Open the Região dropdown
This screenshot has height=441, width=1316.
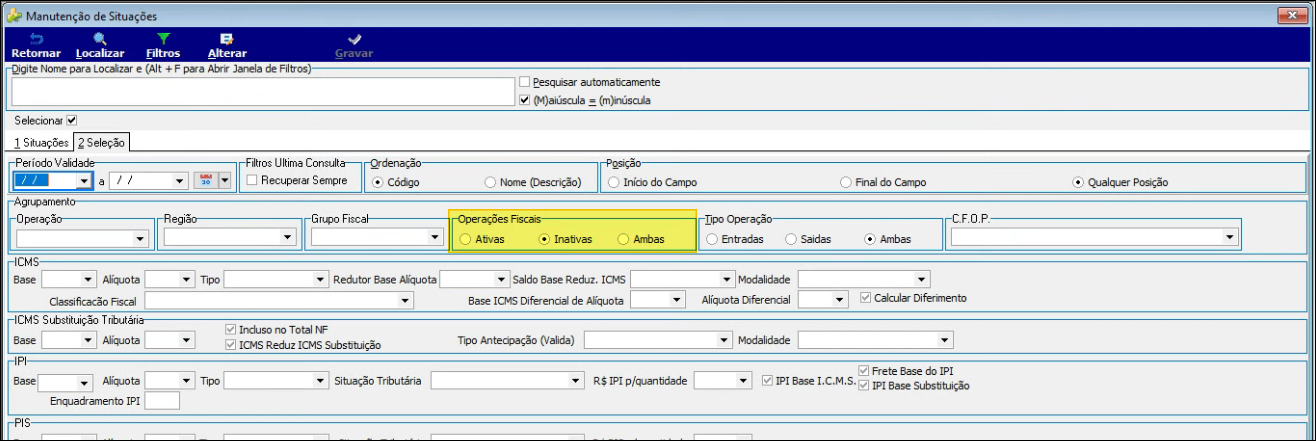click(288, 237)
